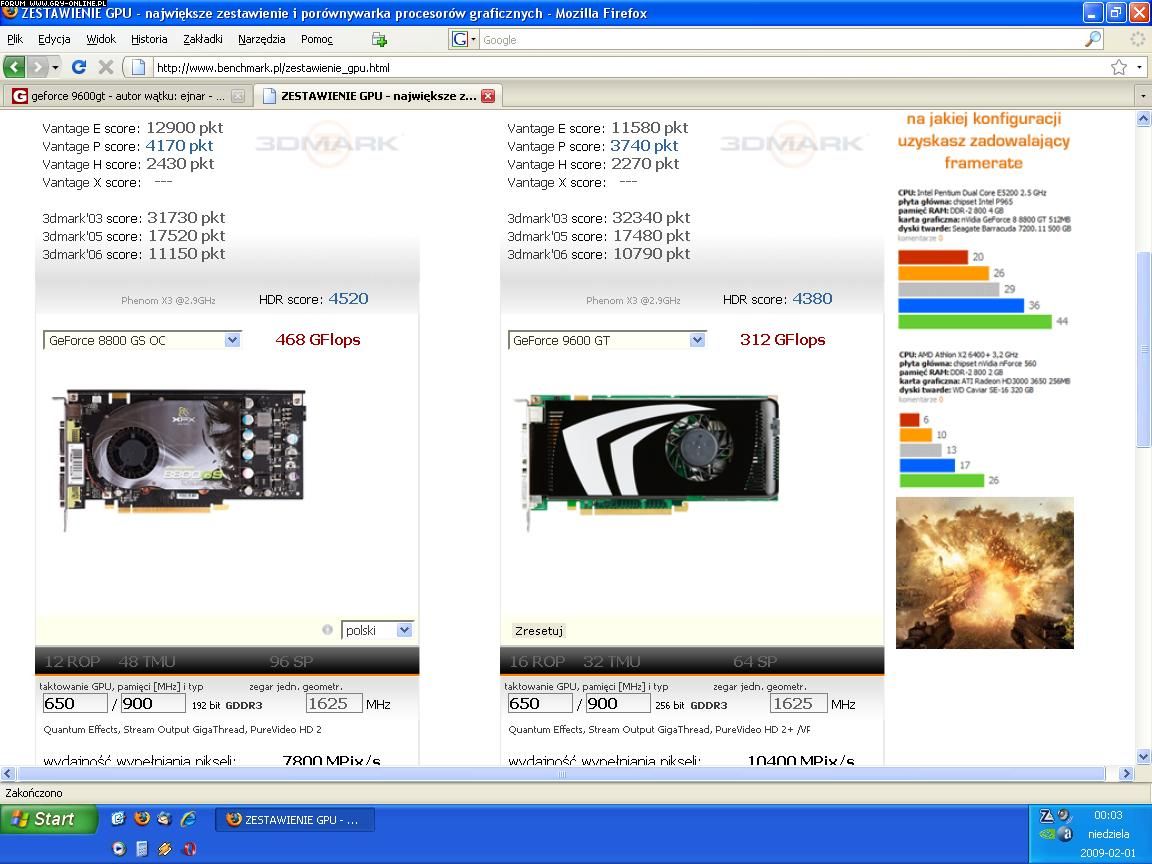
Task: Click the browser Back arrow button
Action: 14,67
